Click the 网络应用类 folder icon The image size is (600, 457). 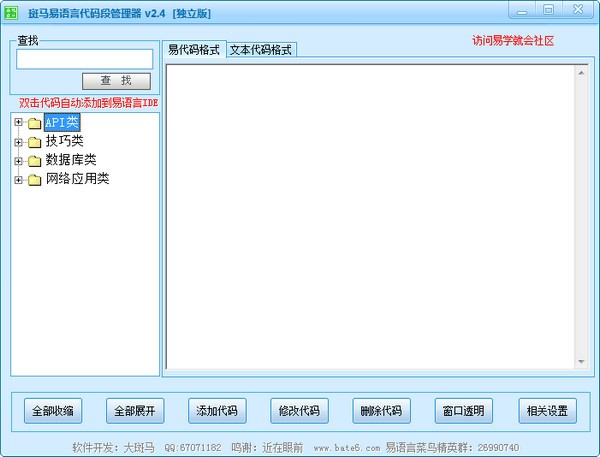coord(34,180)
